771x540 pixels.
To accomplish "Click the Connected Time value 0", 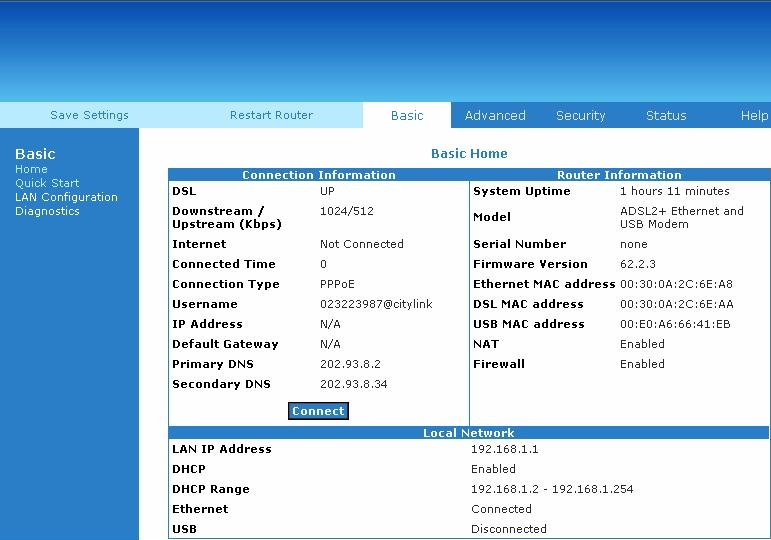I will 323,264.
